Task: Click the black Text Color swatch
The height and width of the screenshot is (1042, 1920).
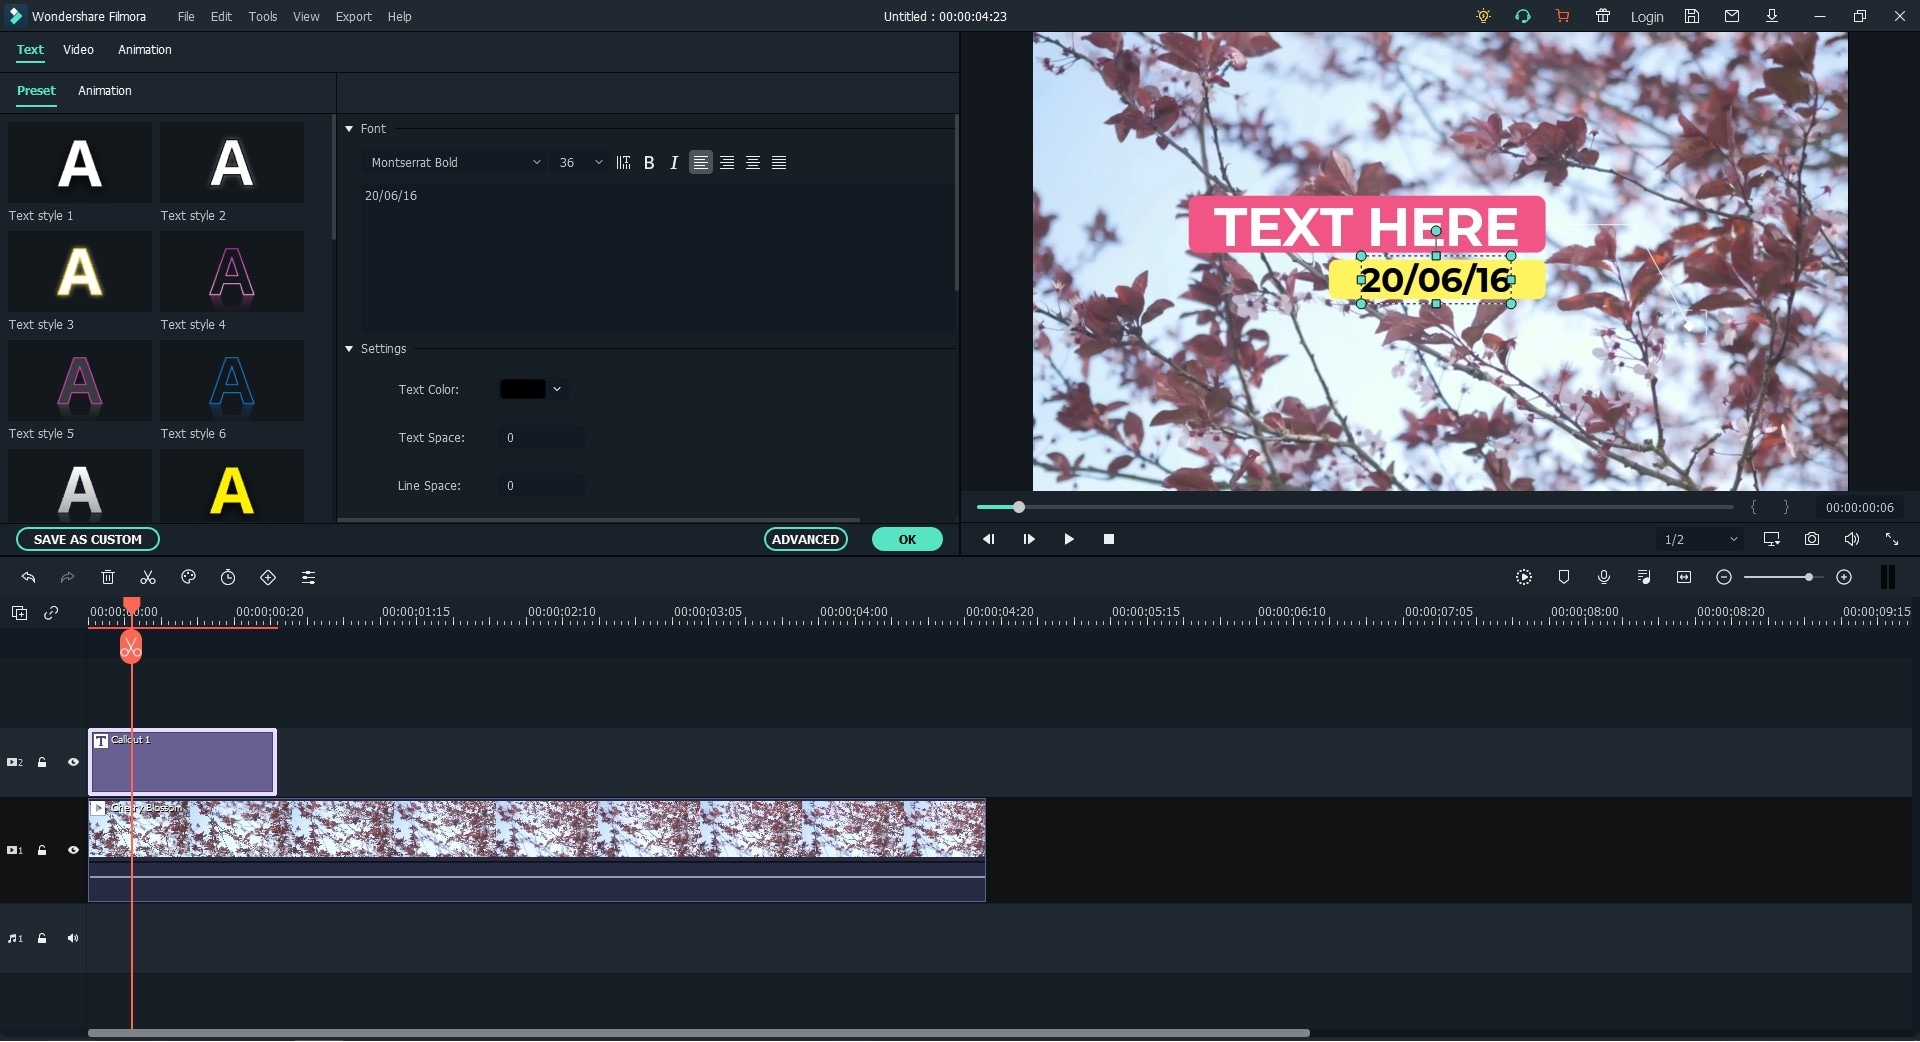Action: pos(522,390)
